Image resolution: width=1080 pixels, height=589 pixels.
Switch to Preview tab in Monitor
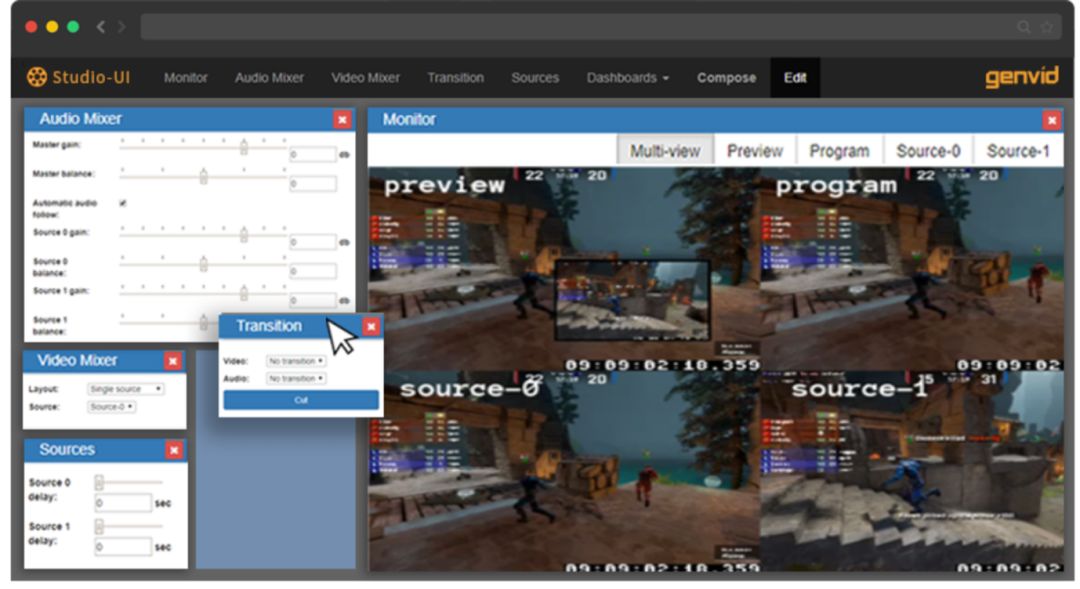pyautogui.click(x=755, y=151)
